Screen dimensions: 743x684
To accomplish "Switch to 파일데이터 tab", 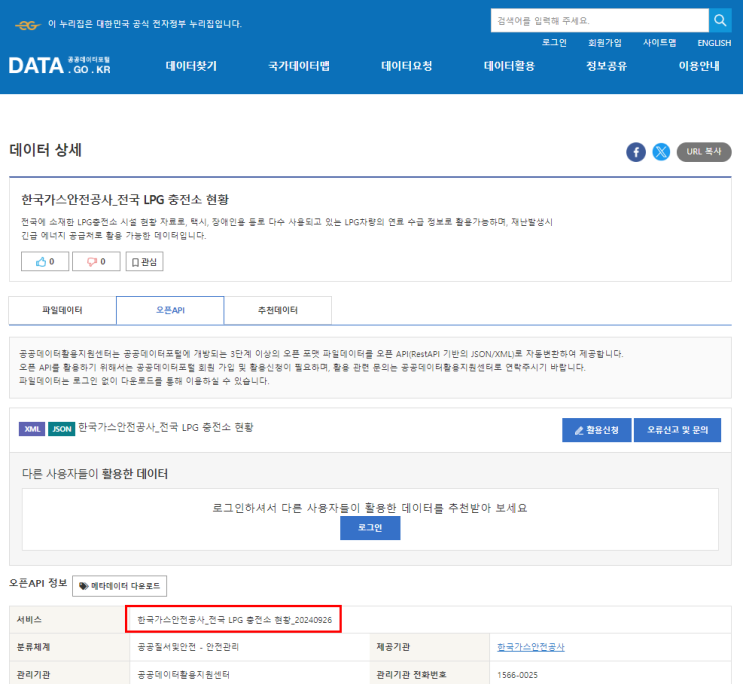I will tap(62, 310).
